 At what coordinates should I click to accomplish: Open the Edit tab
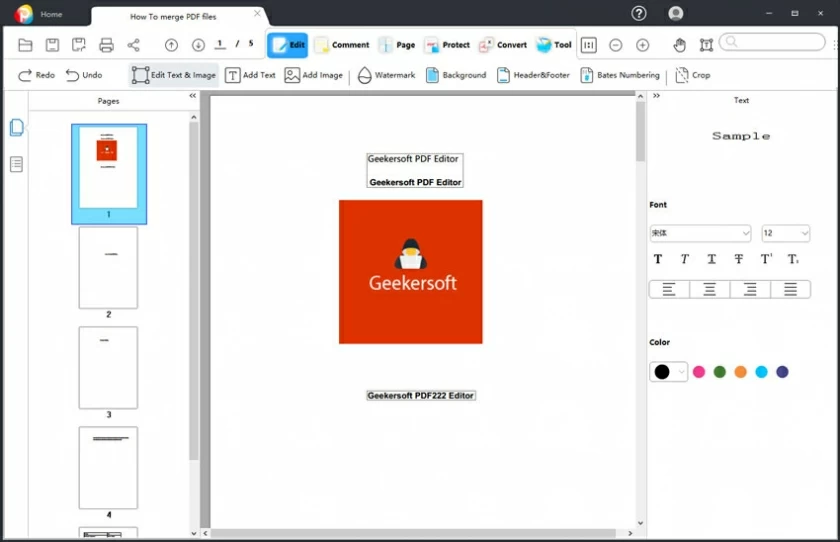click(288, 45)
